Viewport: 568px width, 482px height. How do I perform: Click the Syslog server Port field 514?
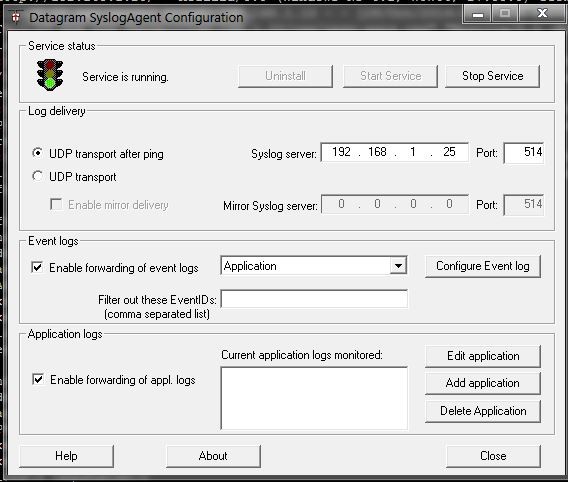pos(524,152)
